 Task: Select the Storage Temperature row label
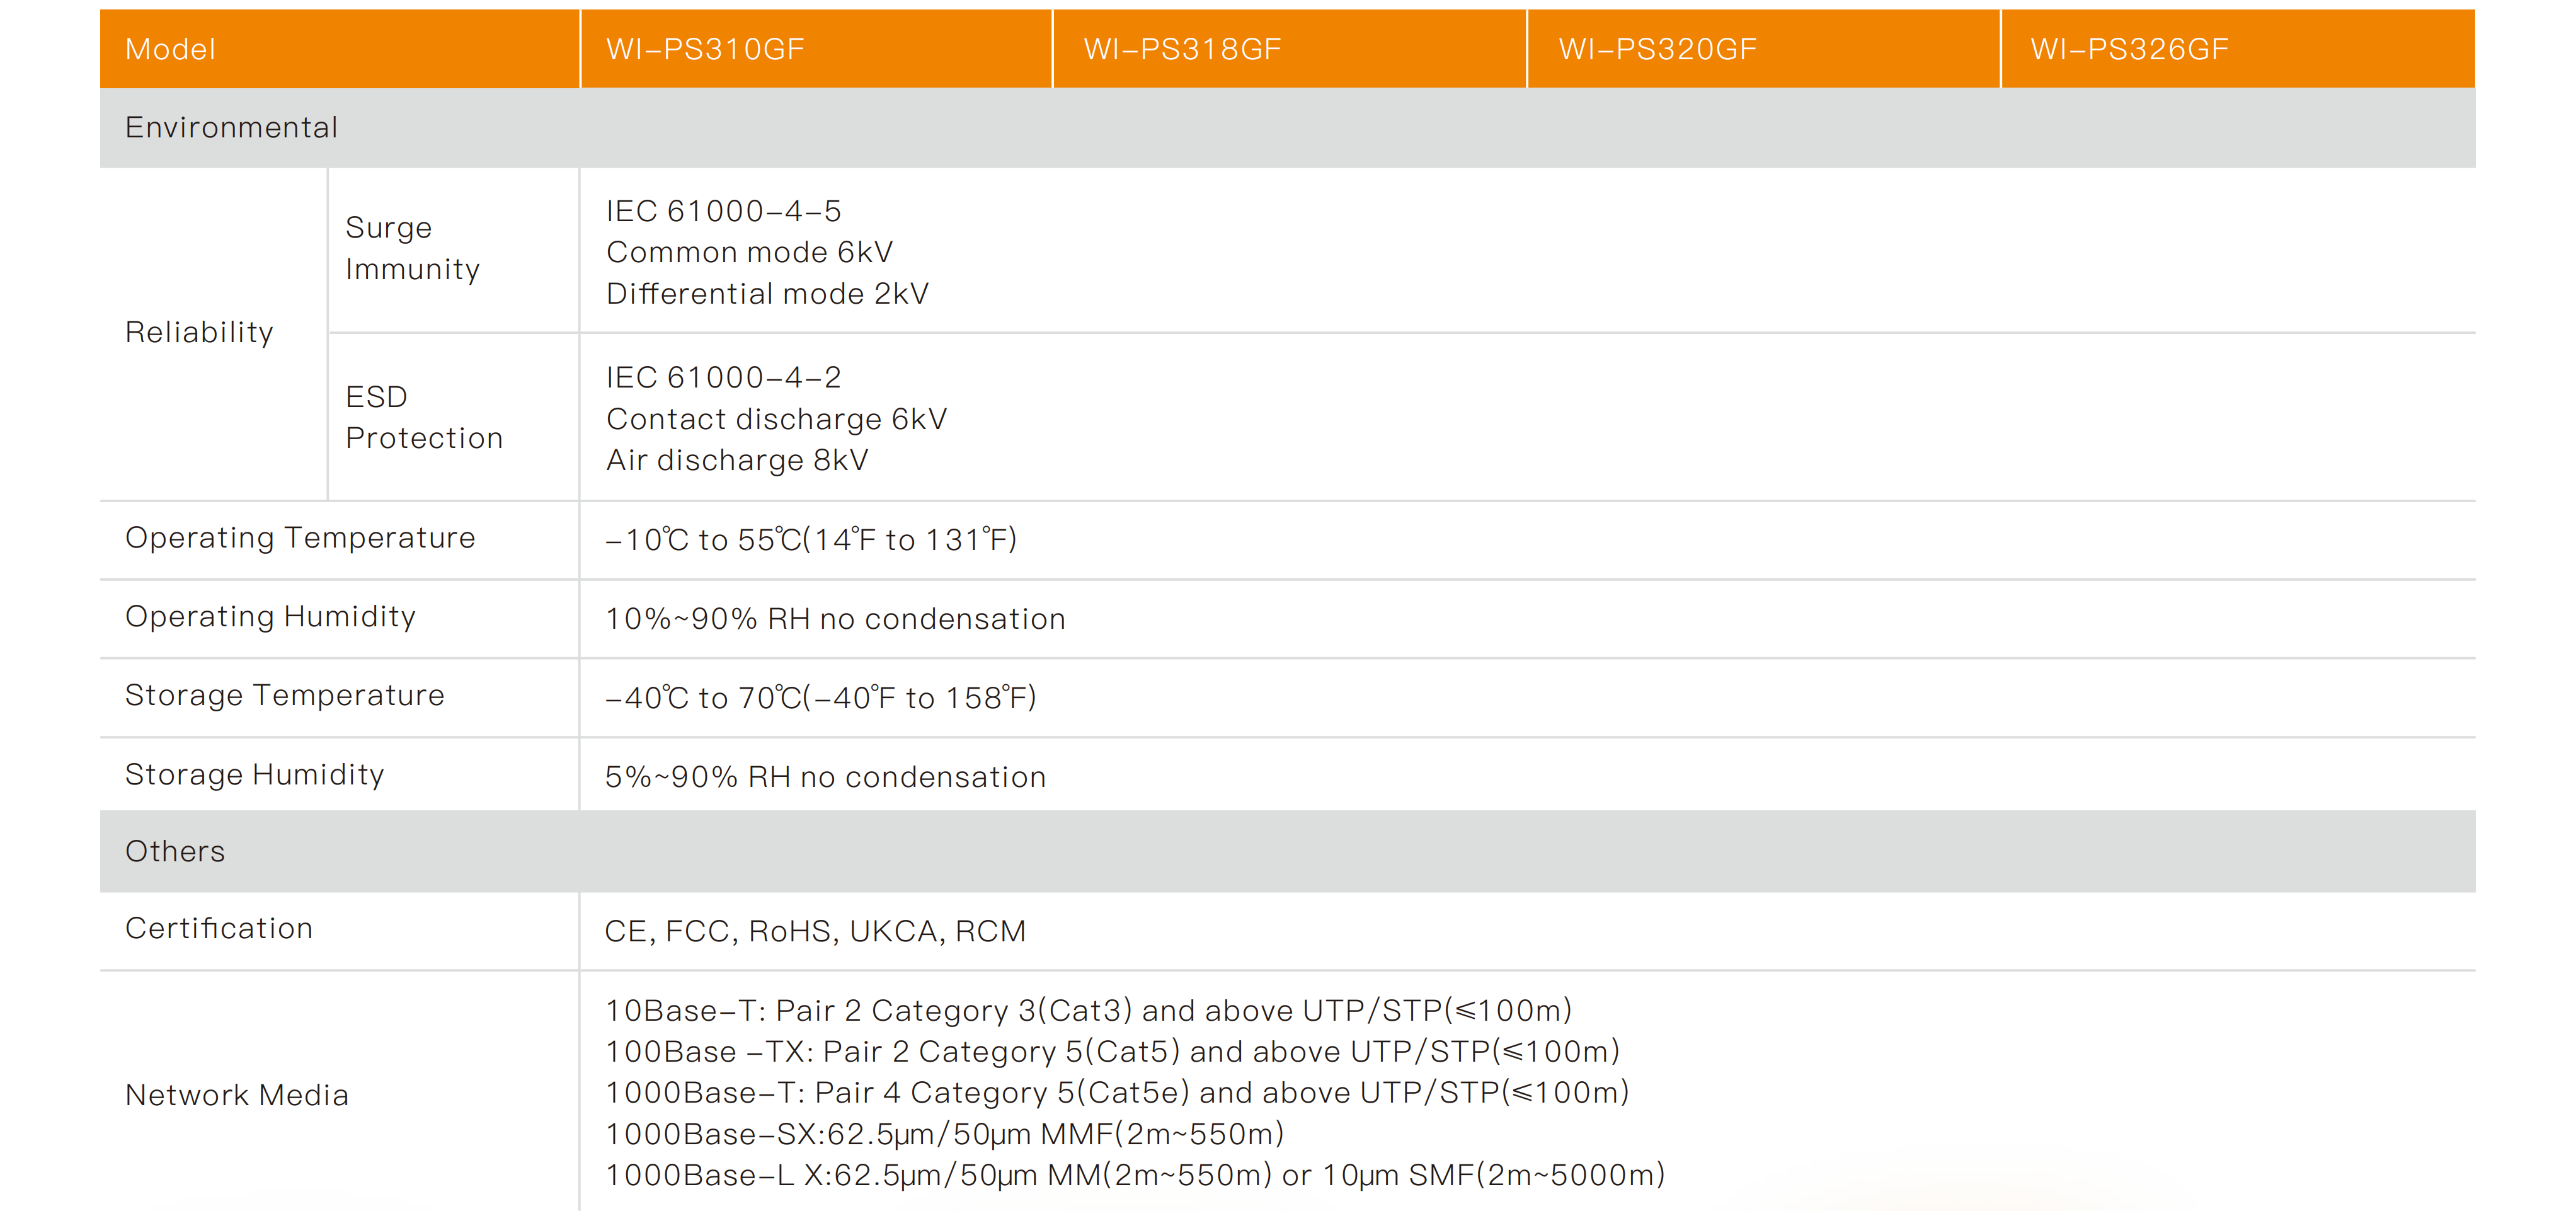click(x=284, y=695)
